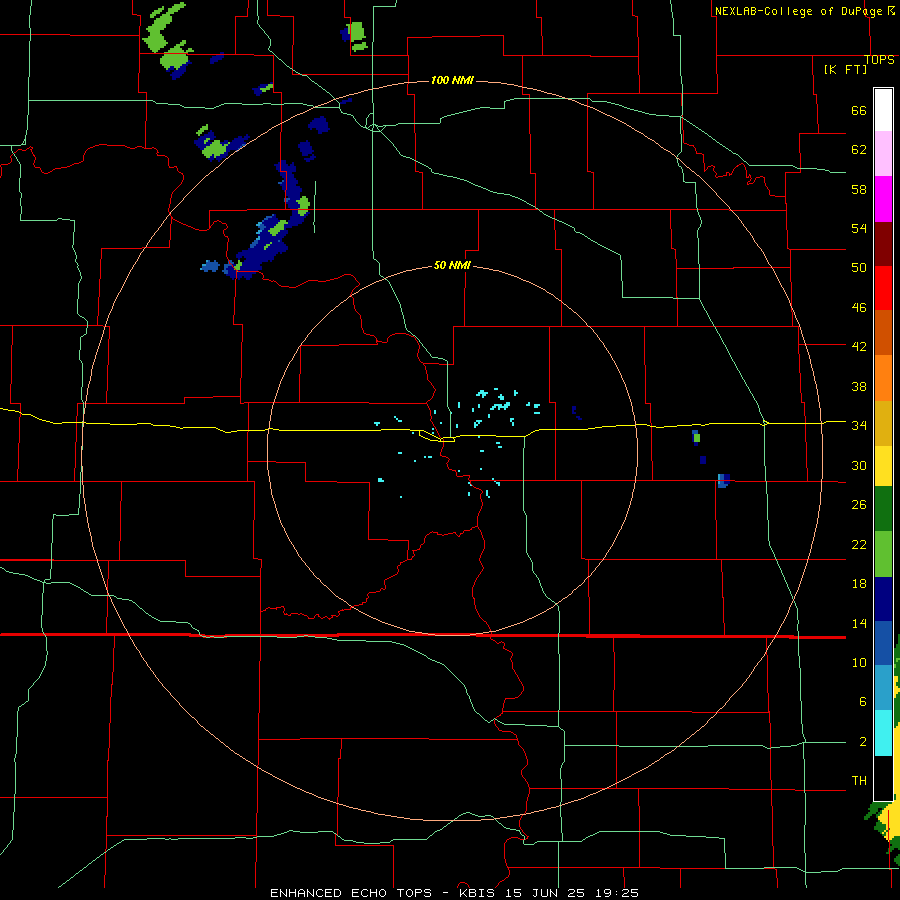Image resolution: width=900 pixels, height=900 pixels.
Task: Click legend value '18'
Action: 859,584
